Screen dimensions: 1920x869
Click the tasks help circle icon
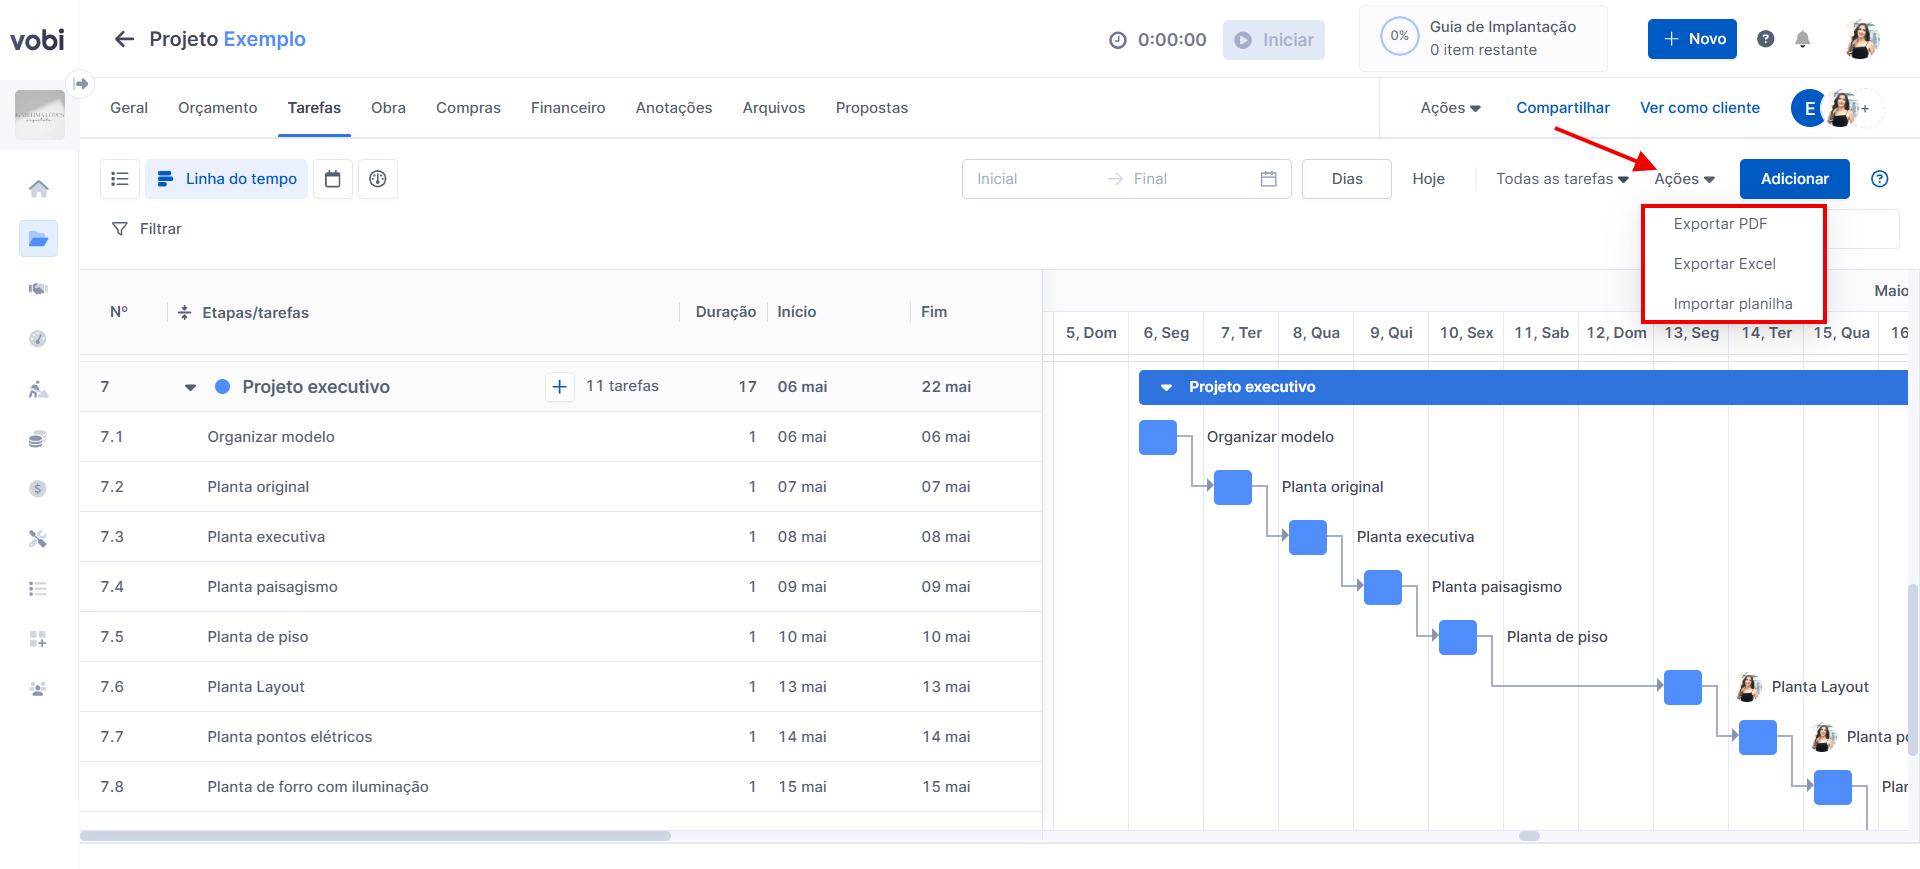(1880, 179)
